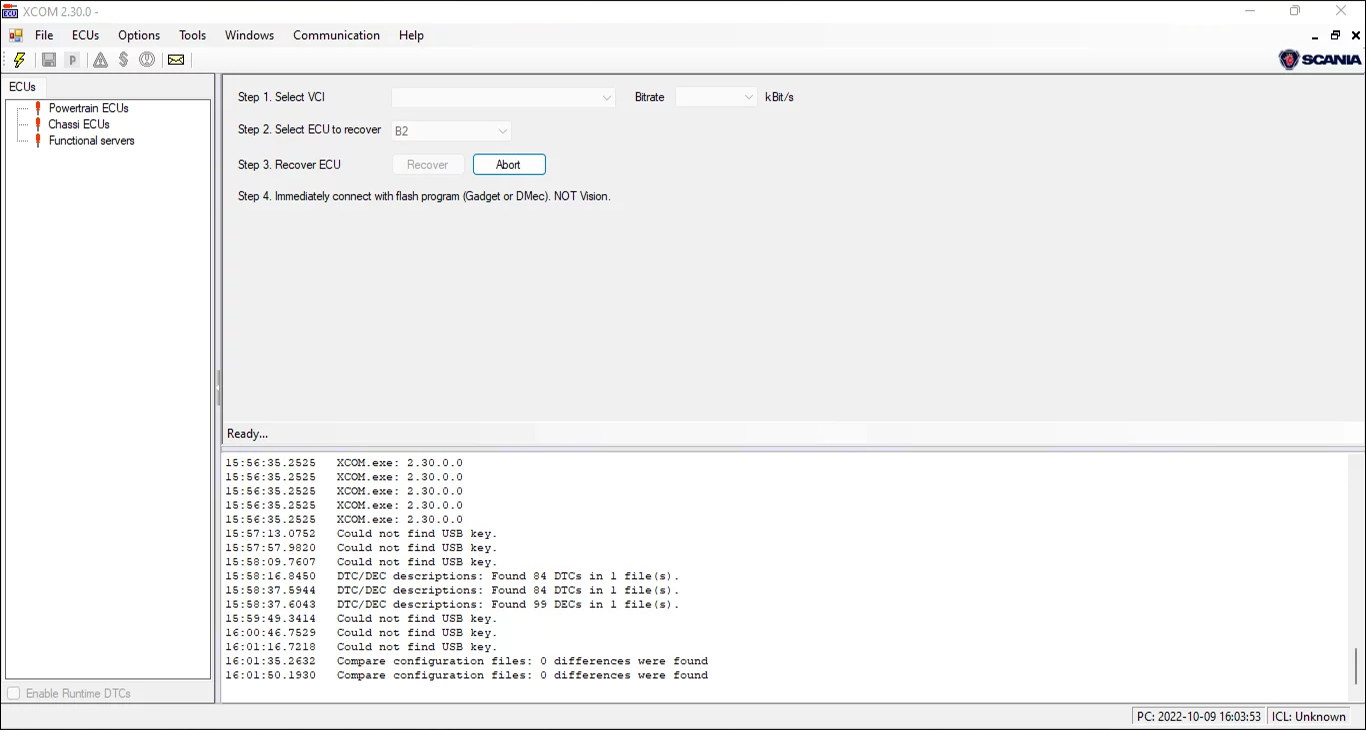Open the Select VCI dropdown
This screenshot has height=730, width=1366.
503,97
